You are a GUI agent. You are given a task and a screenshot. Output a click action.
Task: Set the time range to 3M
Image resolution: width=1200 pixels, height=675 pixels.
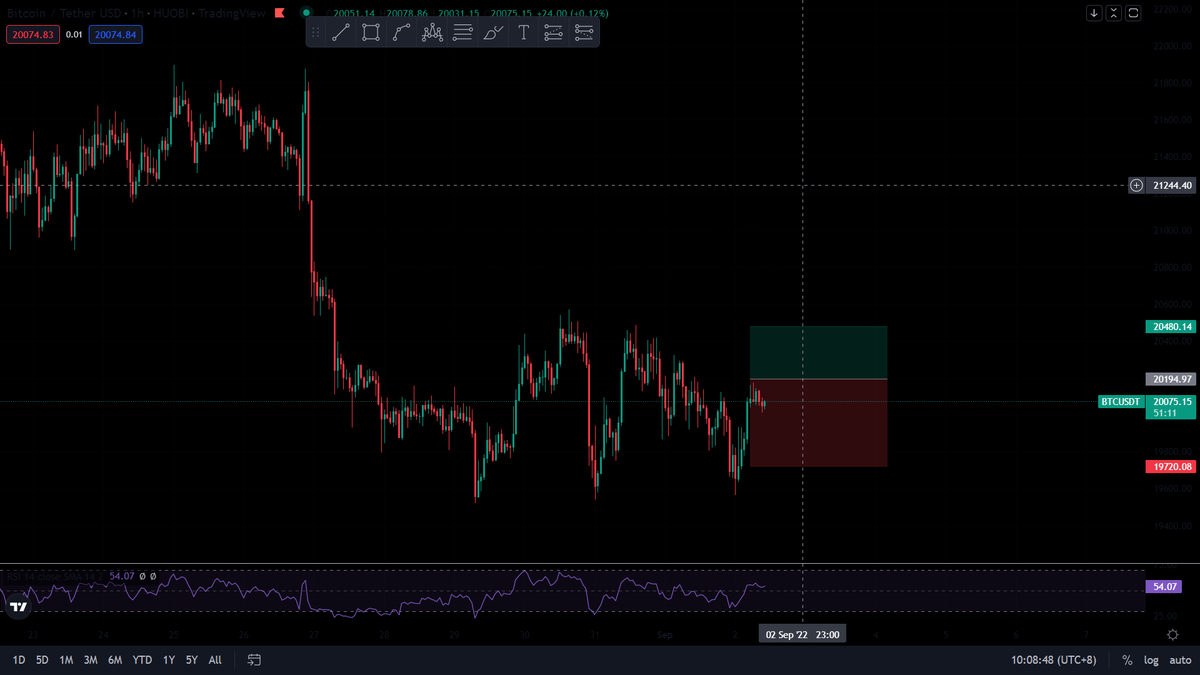[90, 660]
